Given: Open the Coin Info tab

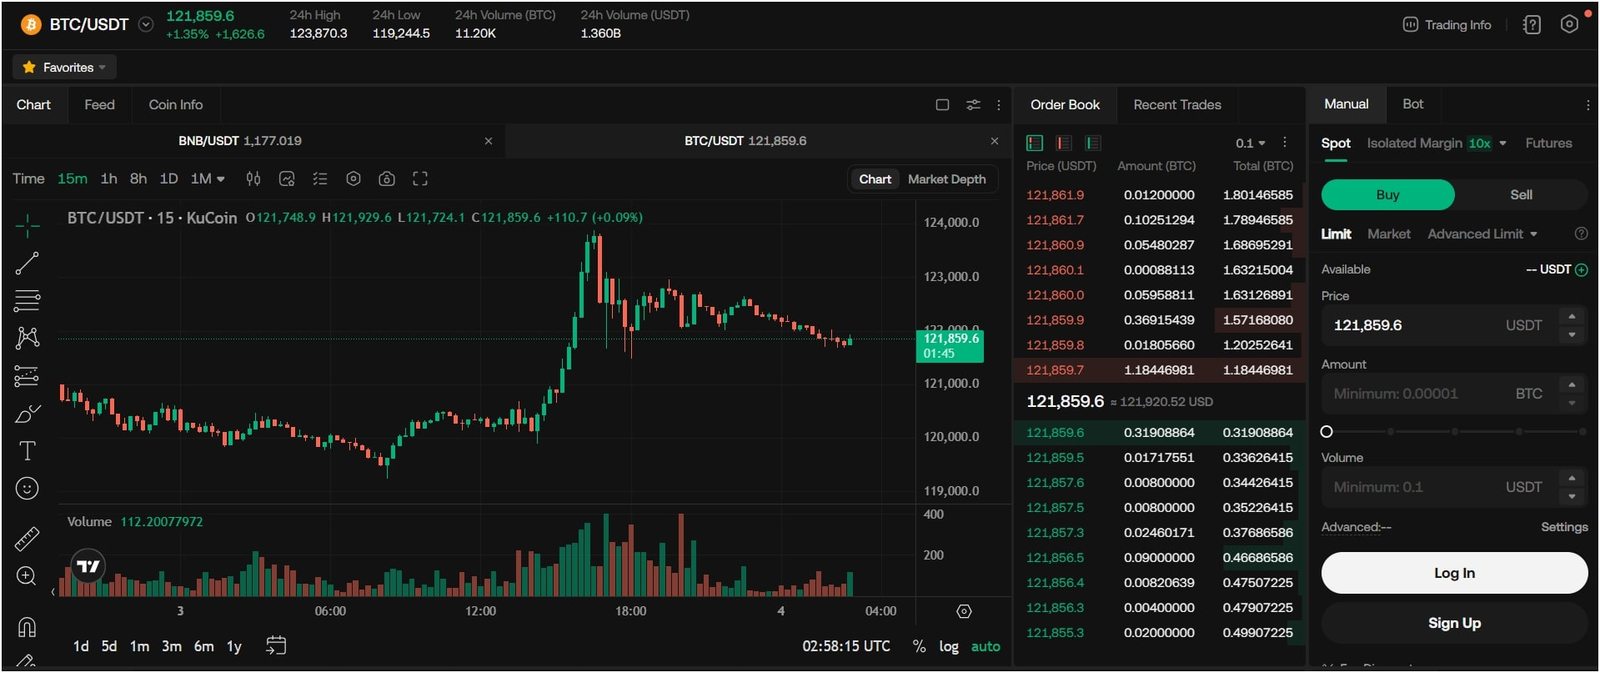Looking at the screenshot, I should 175,105.
